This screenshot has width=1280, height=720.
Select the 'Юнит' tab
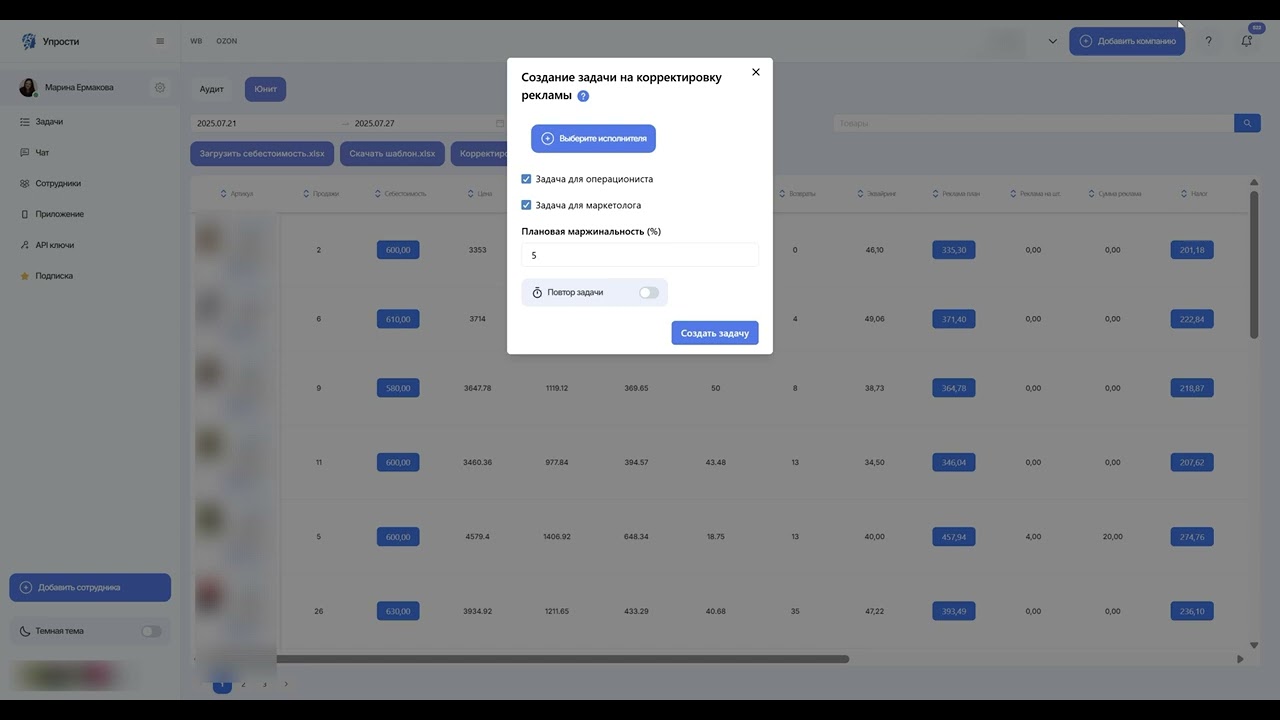[265, 89]
